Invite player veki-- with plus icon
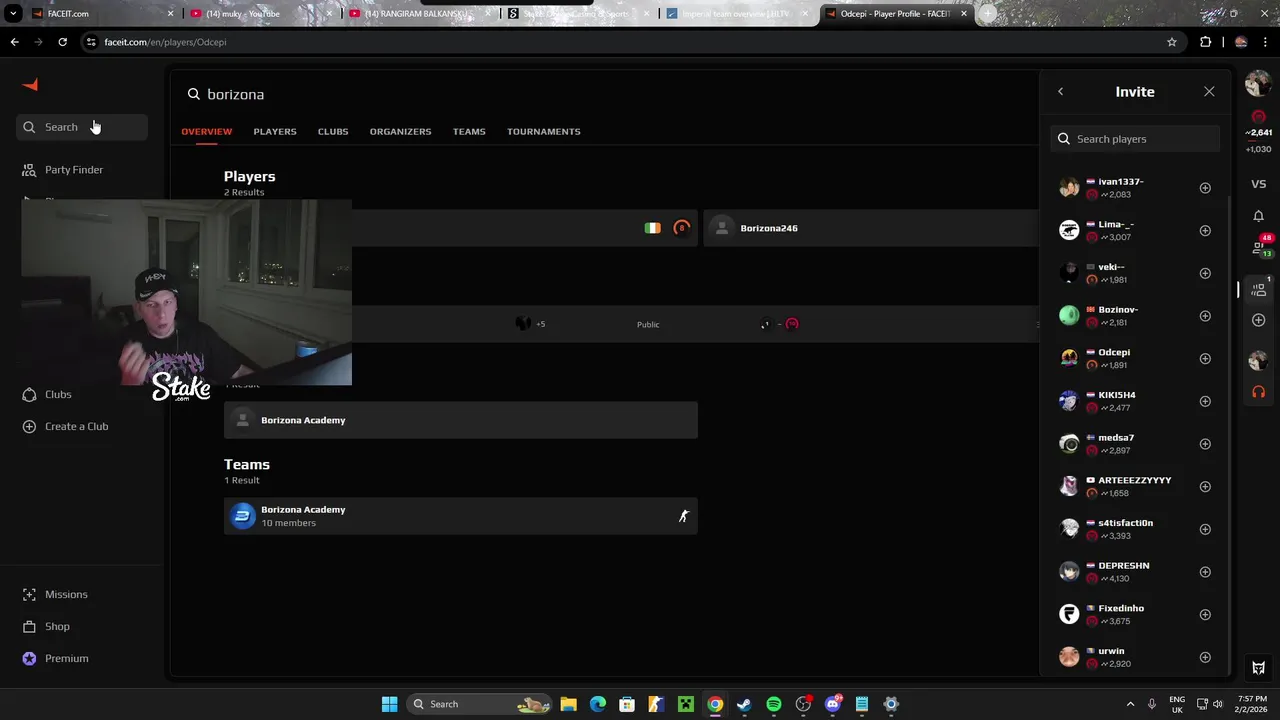 [1205, 273]
